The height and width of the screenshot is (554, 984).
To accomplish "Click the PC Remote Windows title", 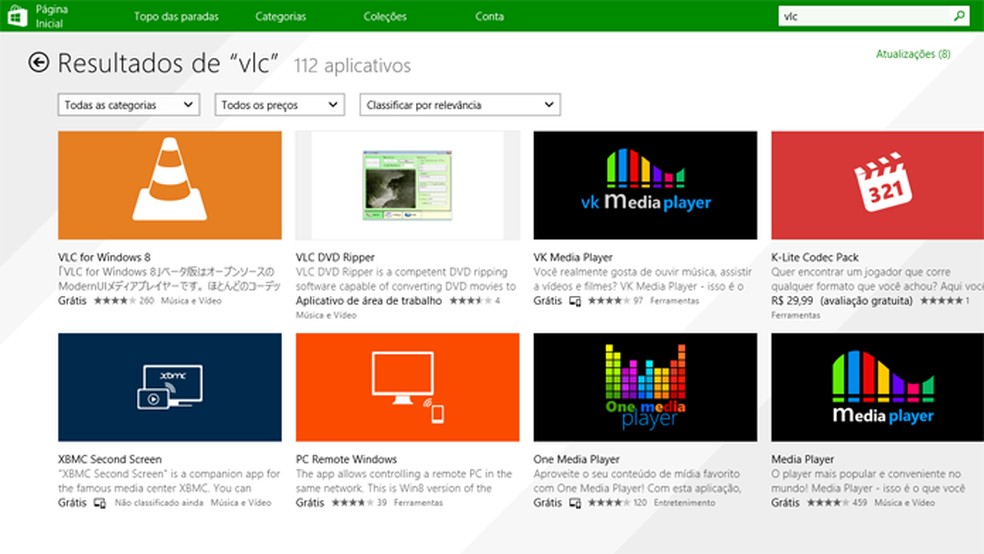I will coord(346,459).
